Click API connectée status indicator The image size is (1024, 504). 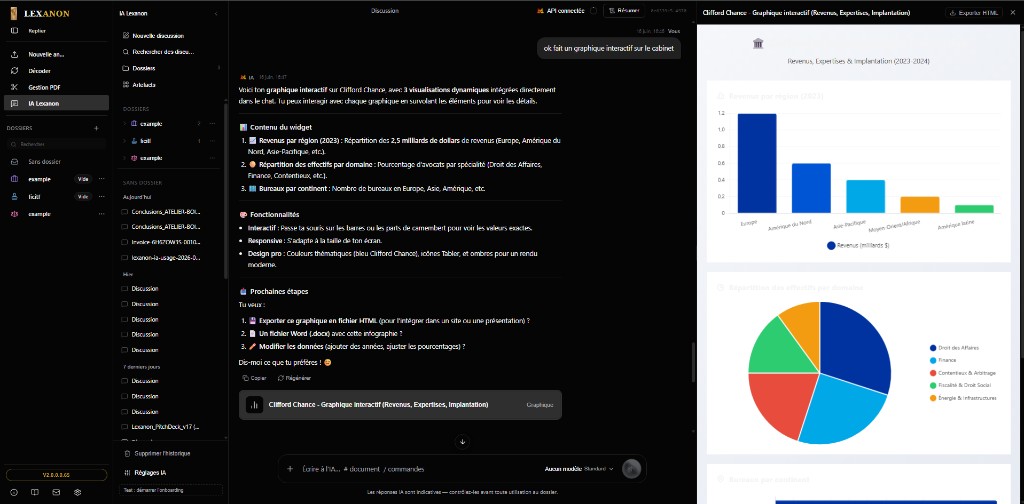(x=560, y=10)
